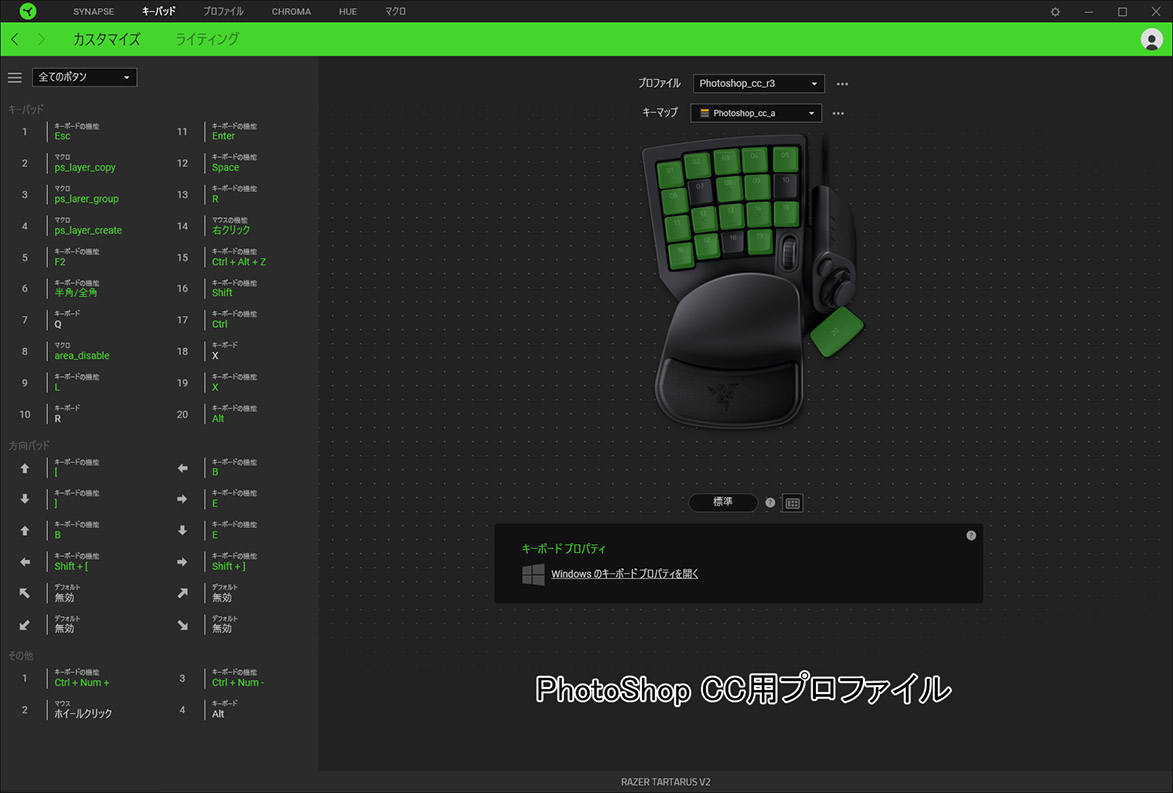Viewport: 1173px width, 793px height.
Task: Select binding ホイールクリック
Action: [83, 714]
